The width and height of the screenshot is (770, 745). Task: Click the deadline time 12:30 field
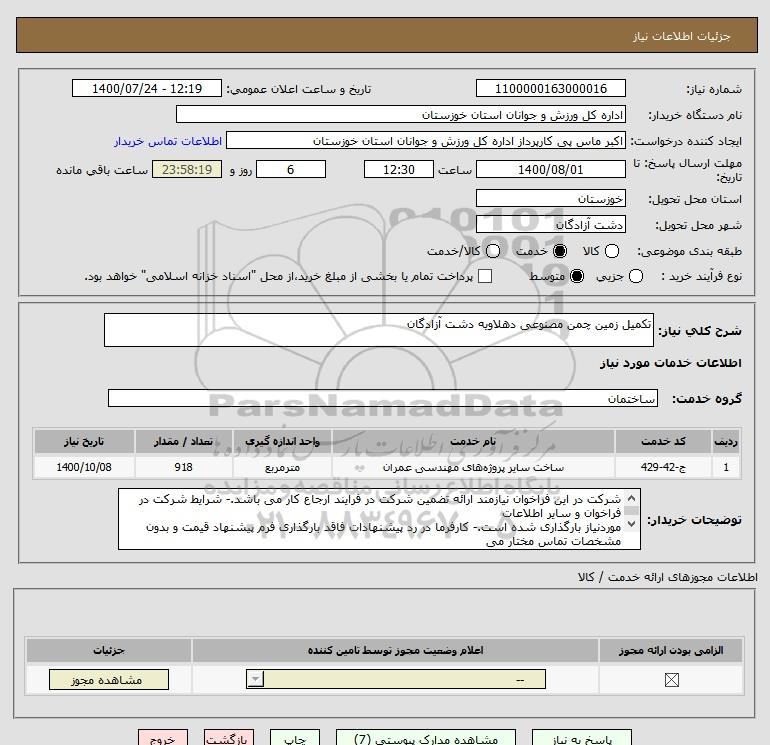click(x=399, y=169)
